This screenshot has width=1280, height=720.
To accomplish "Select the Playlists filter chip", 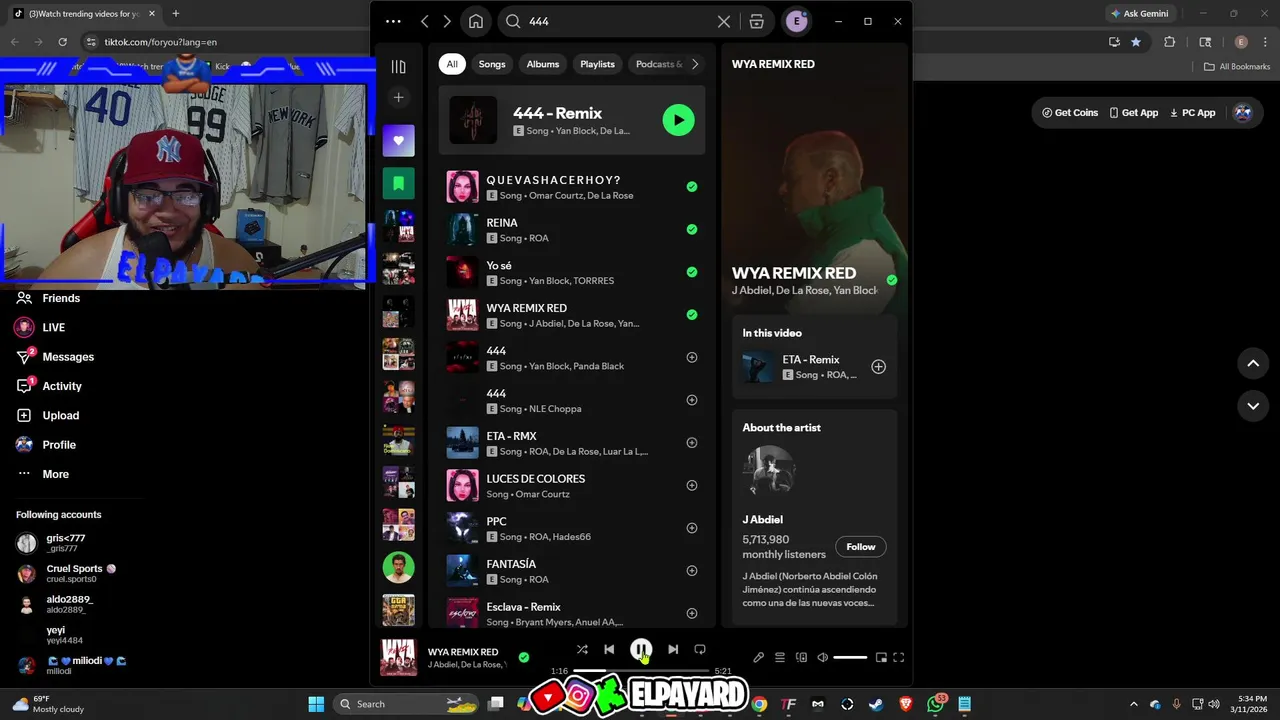I will 598,64.
